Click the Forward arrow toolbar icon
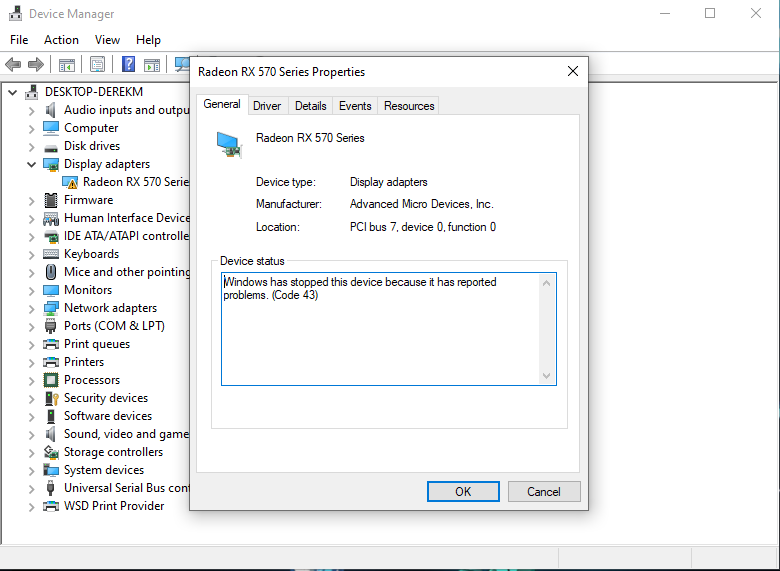The image size is (780, 571). (36, 64)
